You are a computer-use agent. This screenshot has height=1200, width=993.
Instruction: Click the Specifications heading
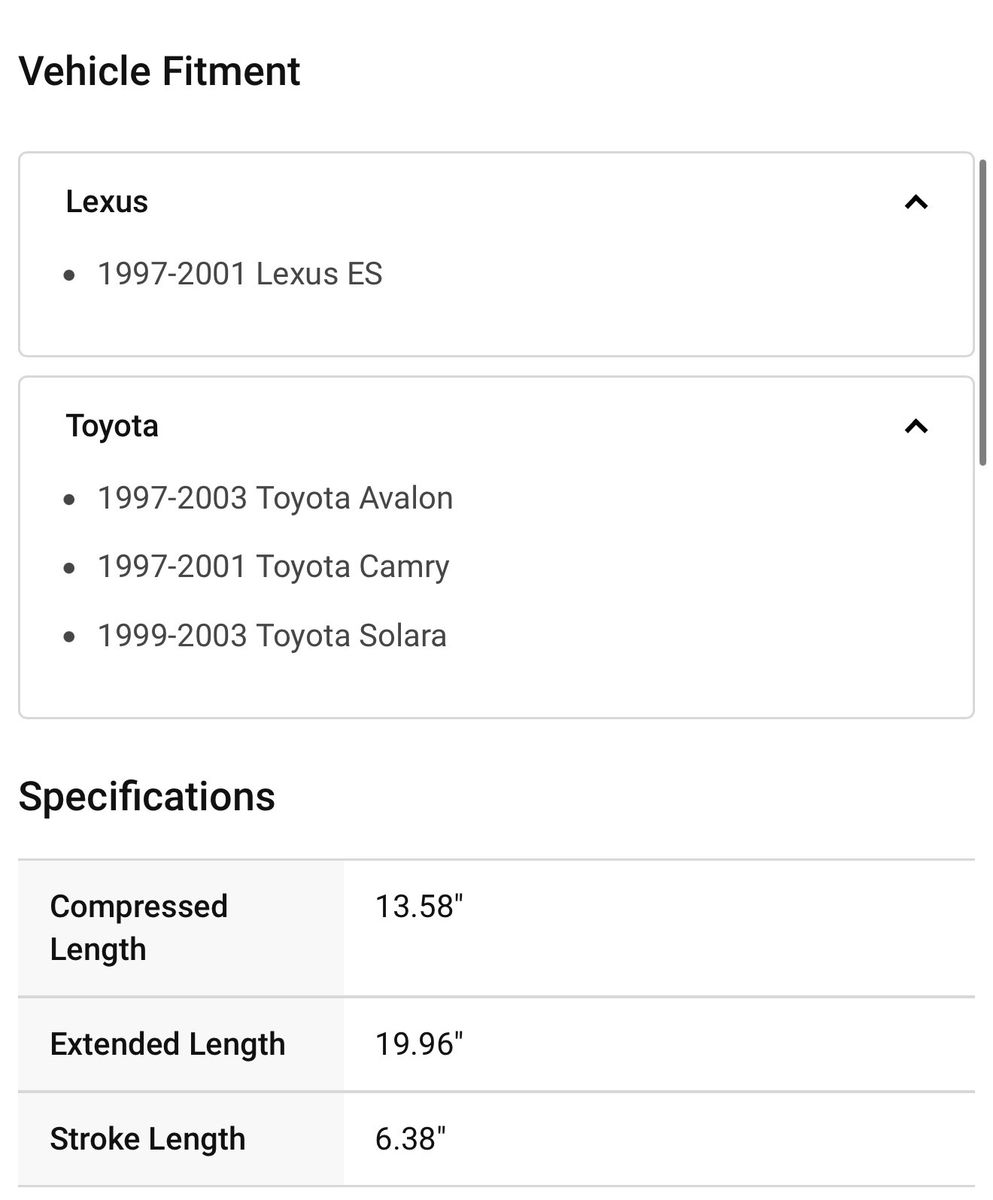tap(147, 797)
